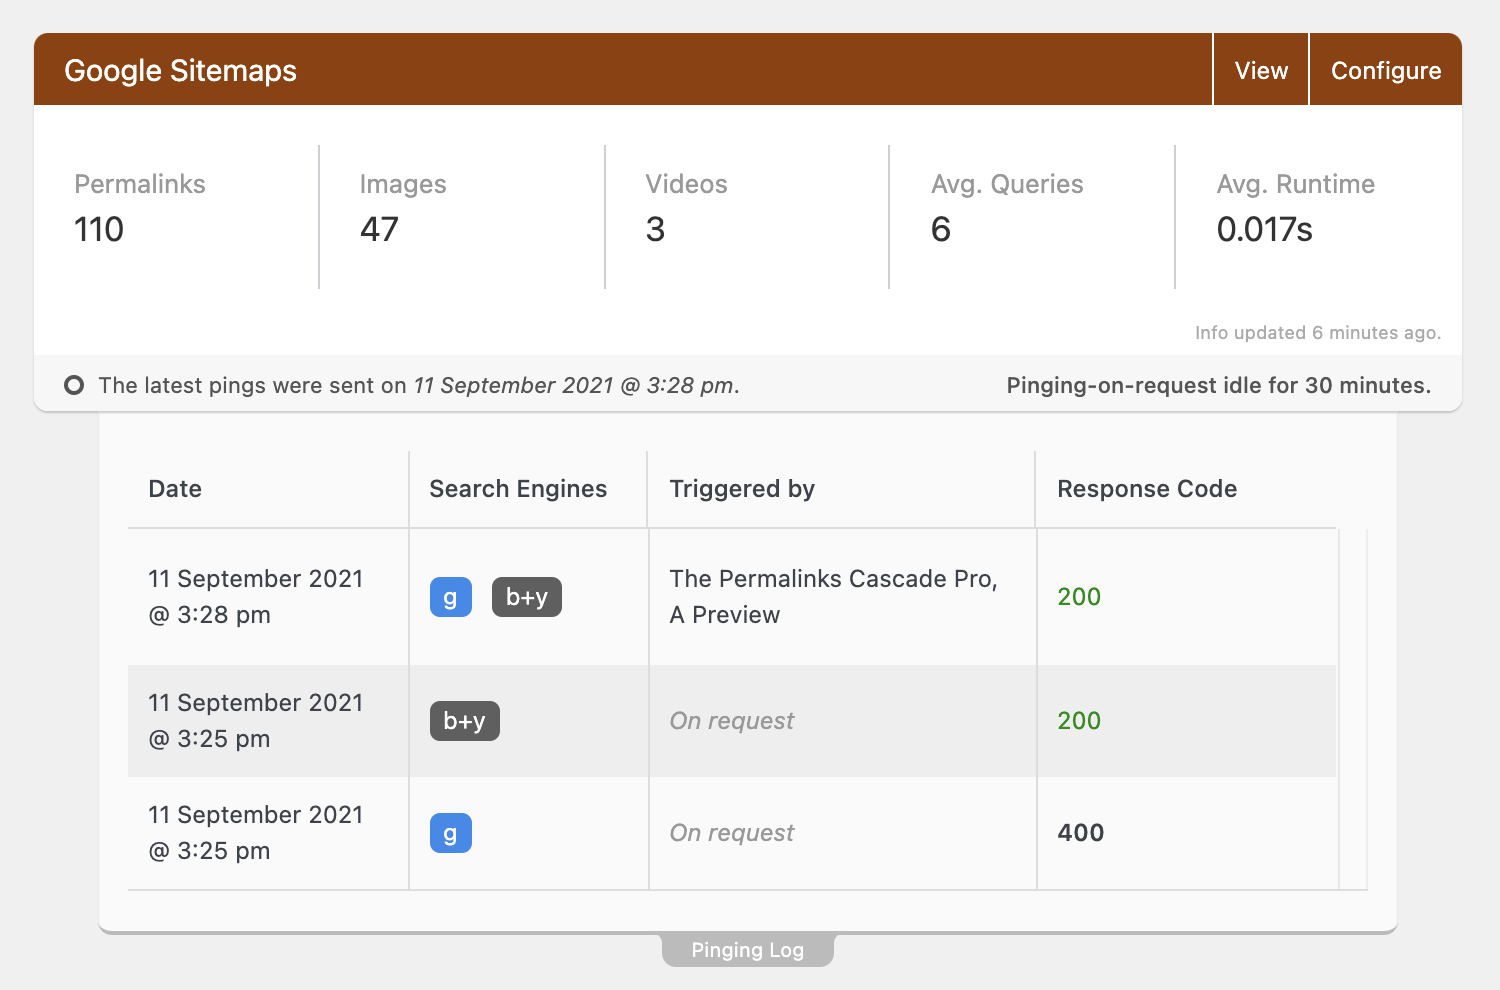Click the 400 response code
This screenshot has width=1500, height=990.
1081,833
